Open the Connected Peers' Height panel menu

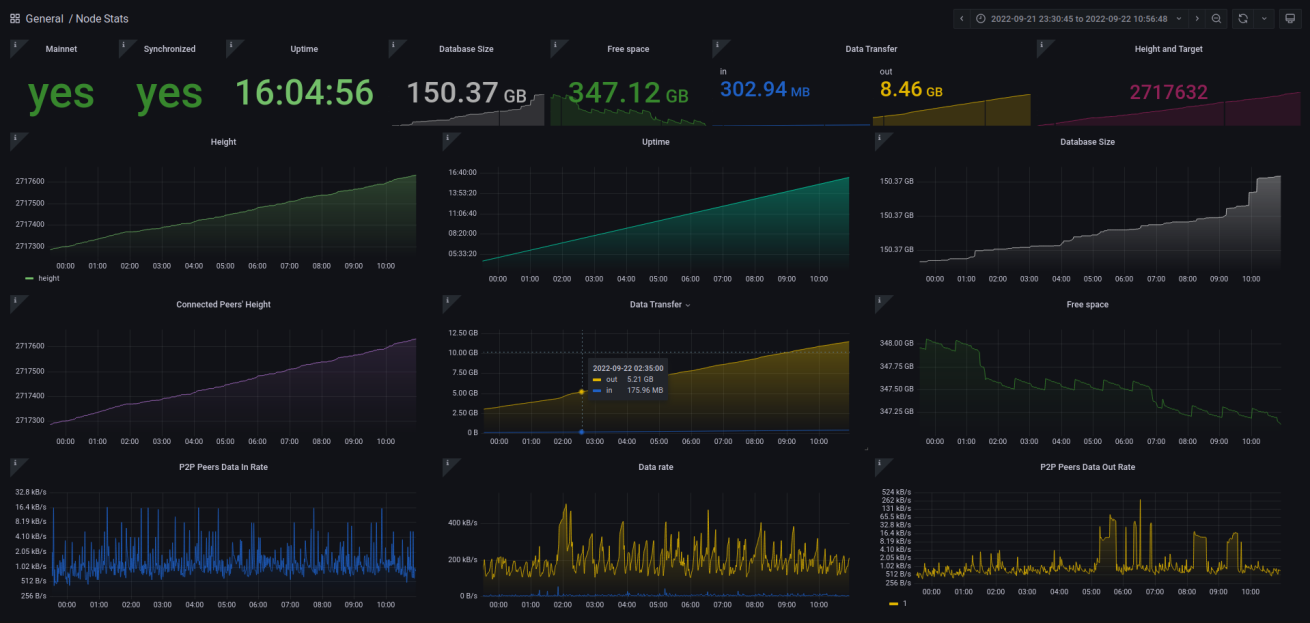[x=223, y=304]
